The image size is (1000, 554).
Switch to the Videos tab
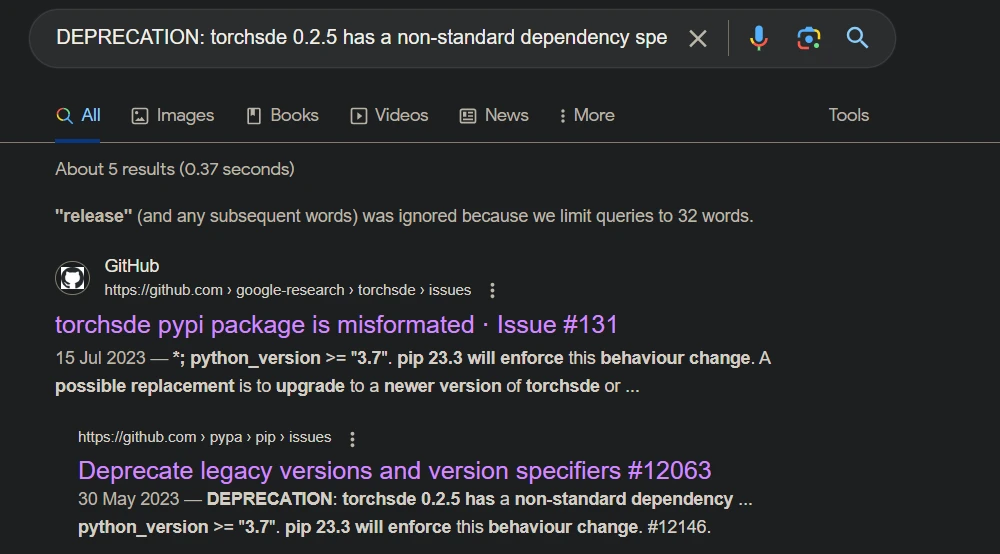tap(389, 115)
